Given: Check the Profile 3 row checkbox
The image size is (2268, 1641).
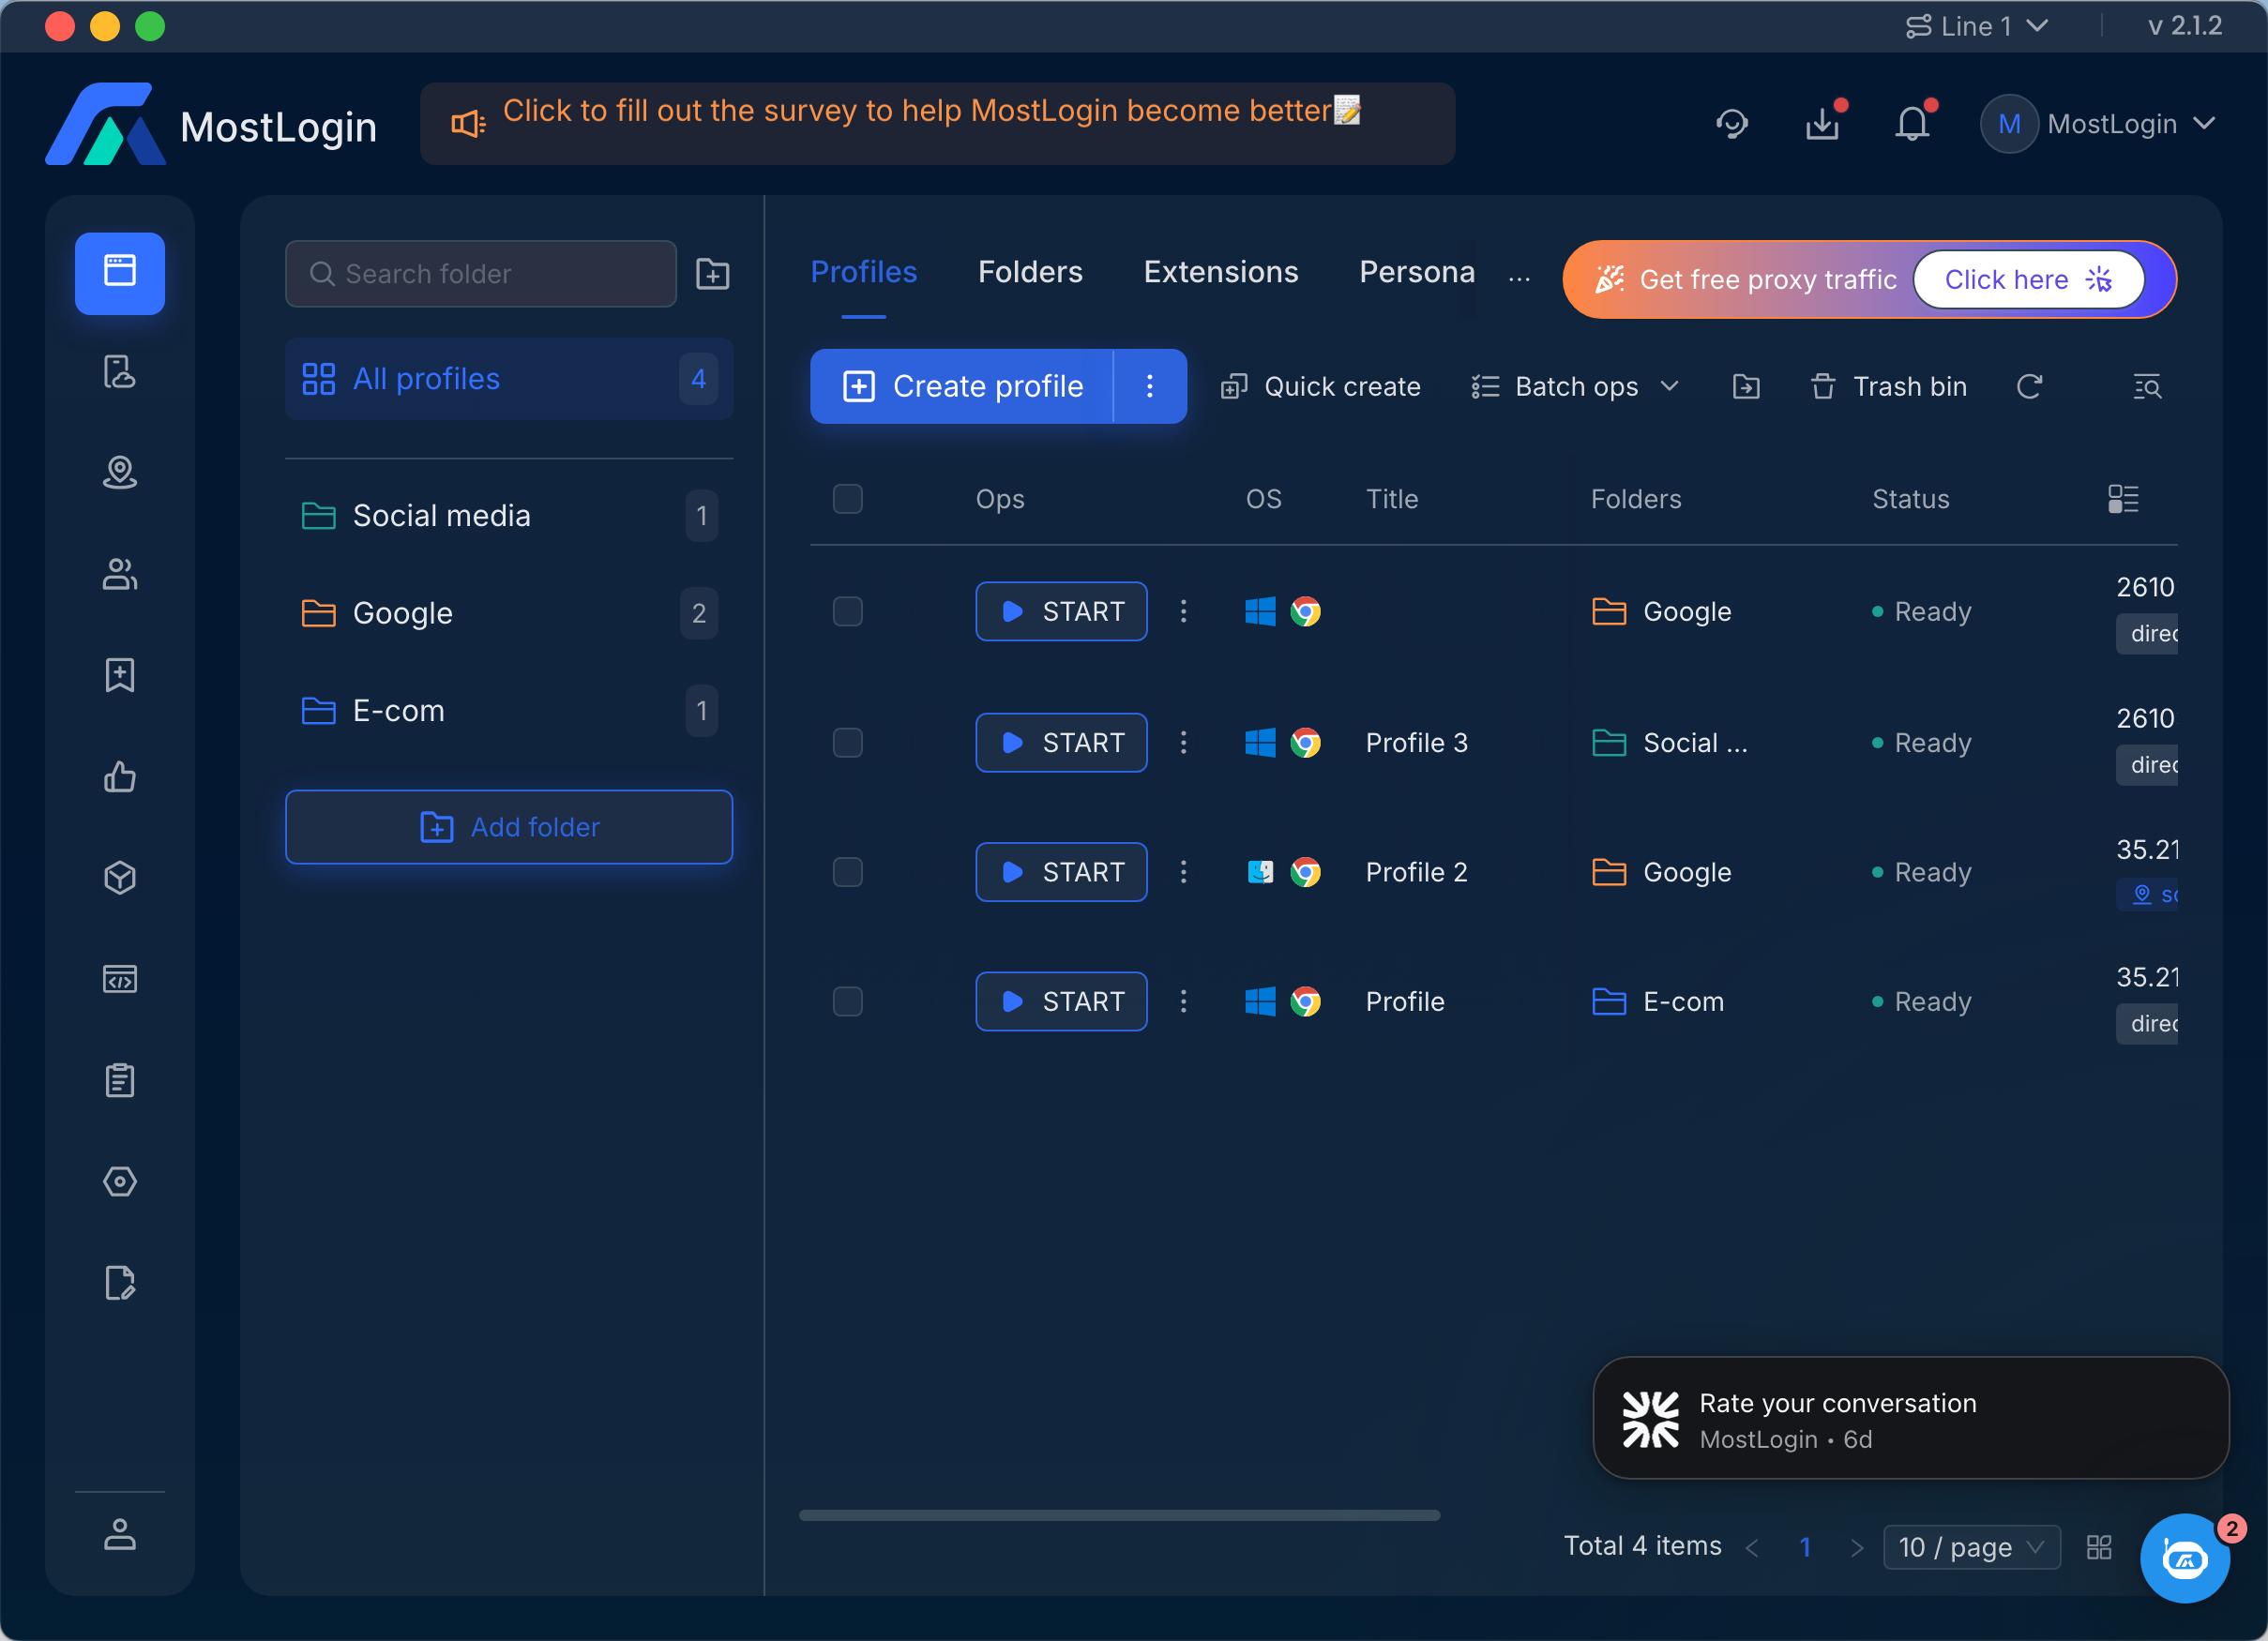Looking at the screenshot, I should tap(848, 742).
